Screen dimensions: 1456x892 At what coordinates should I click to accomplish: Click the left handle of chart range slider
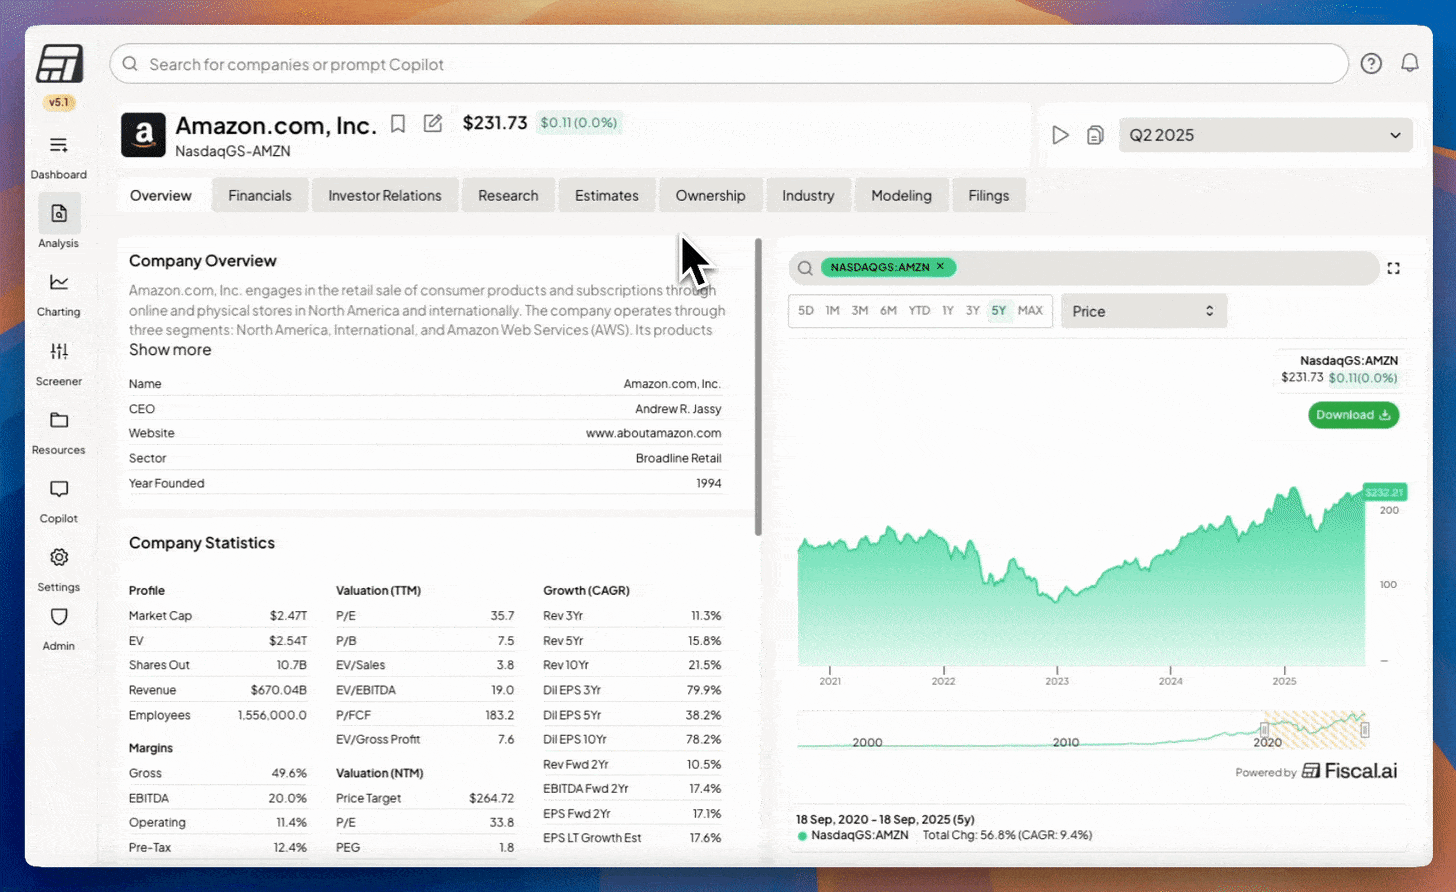coord(1264,730)
